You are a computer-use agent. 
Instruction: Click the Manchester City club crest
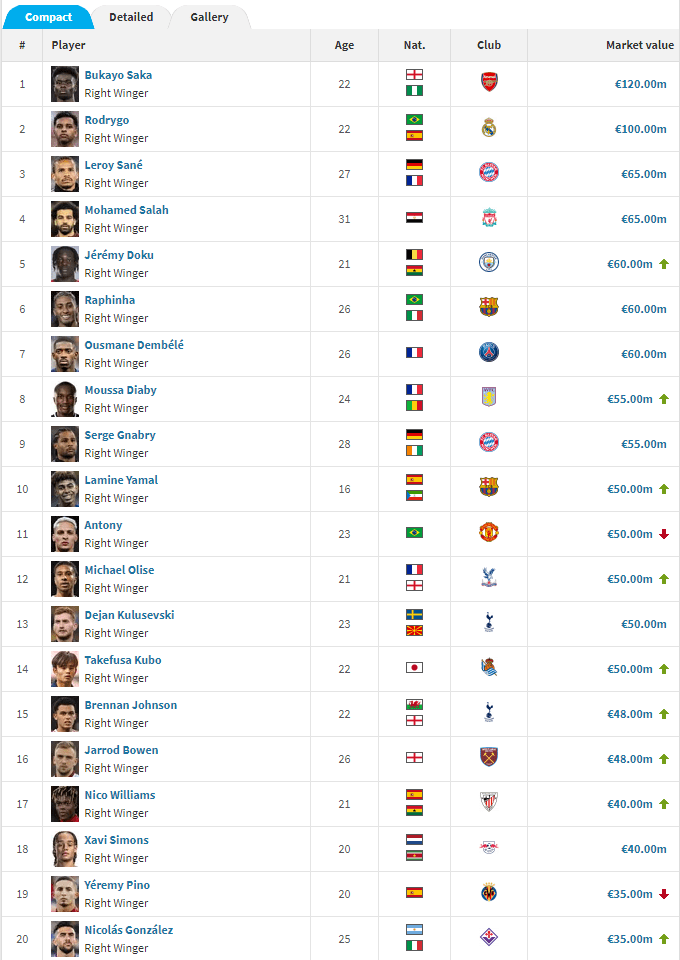(489, 263)
